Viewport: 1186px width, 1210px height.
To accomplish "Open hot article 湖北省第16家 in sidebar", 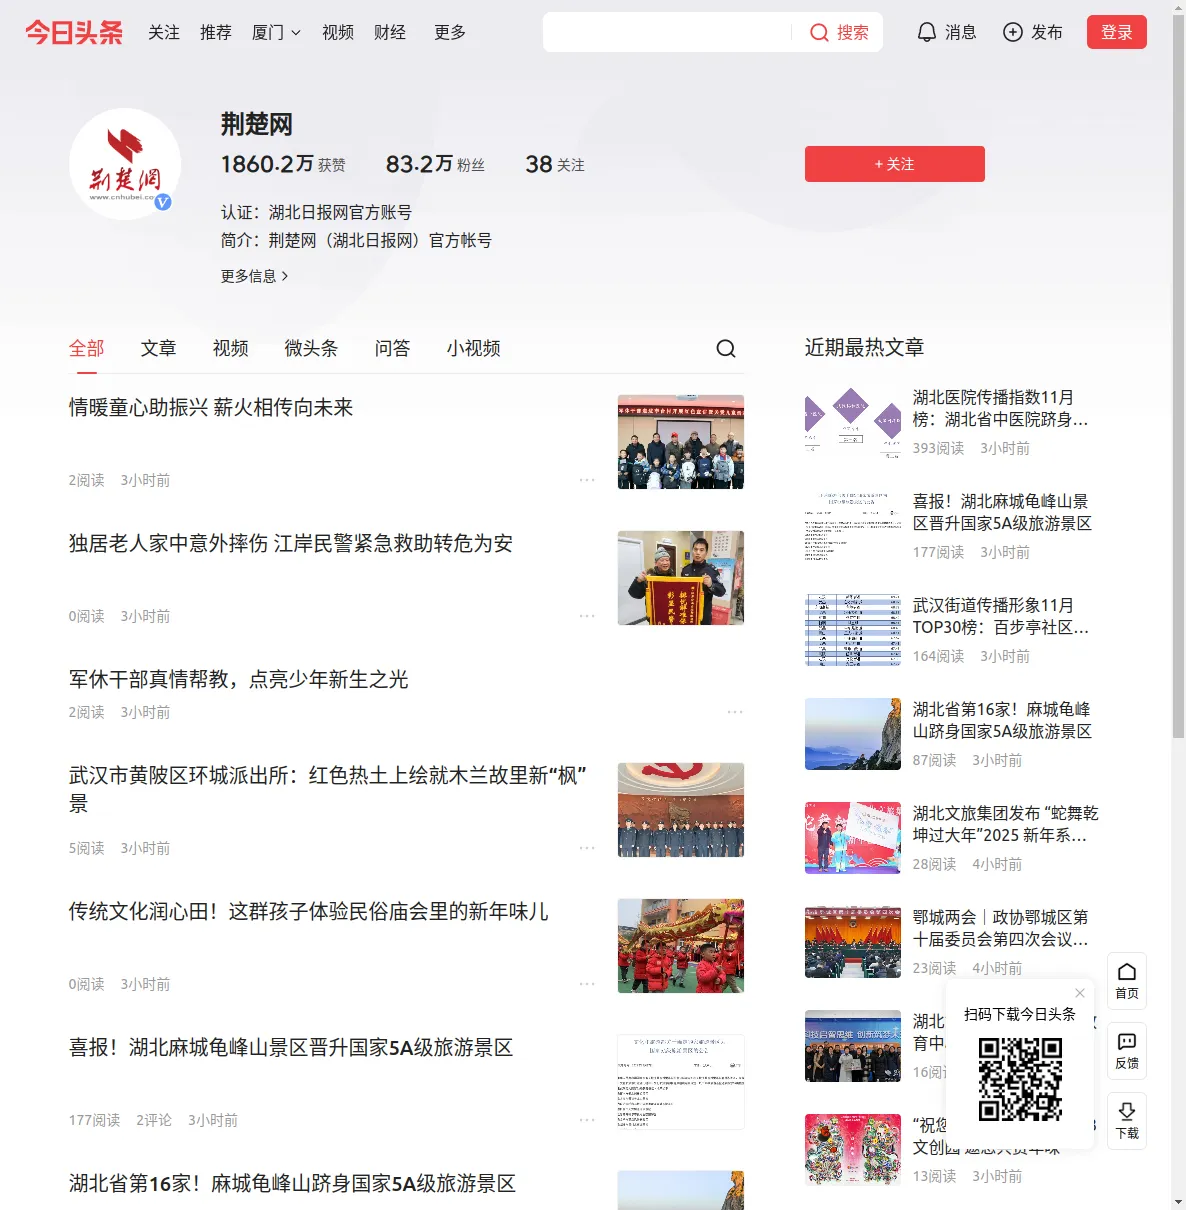I will pos(1002,720).
